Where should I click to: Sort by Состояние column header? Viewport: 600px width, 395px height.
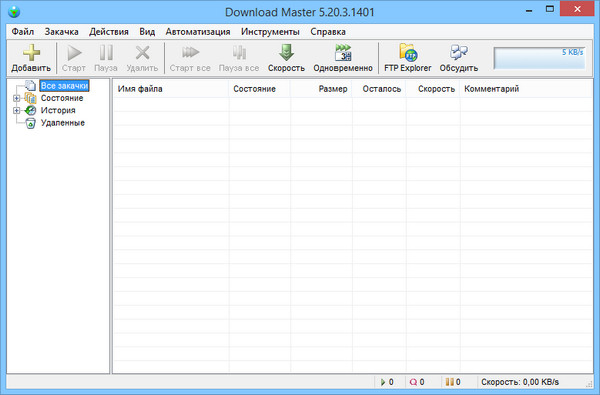[x=259, y=89]
